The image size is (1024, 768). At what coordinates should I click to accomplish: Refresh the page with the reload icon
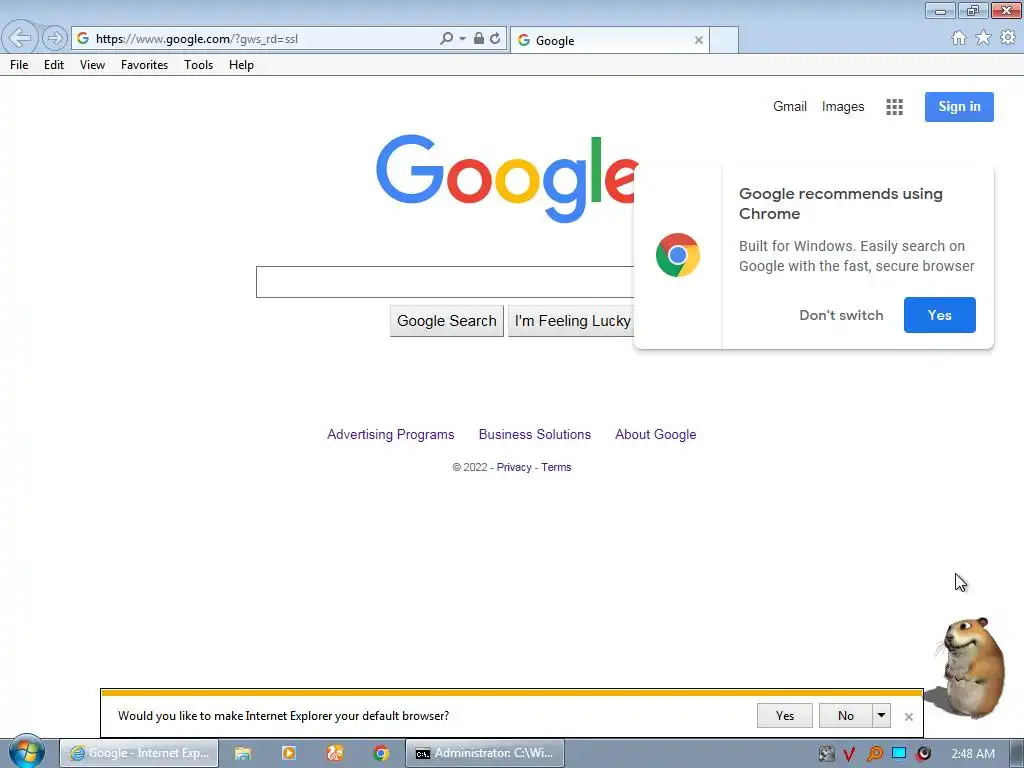tap(496, 39)
